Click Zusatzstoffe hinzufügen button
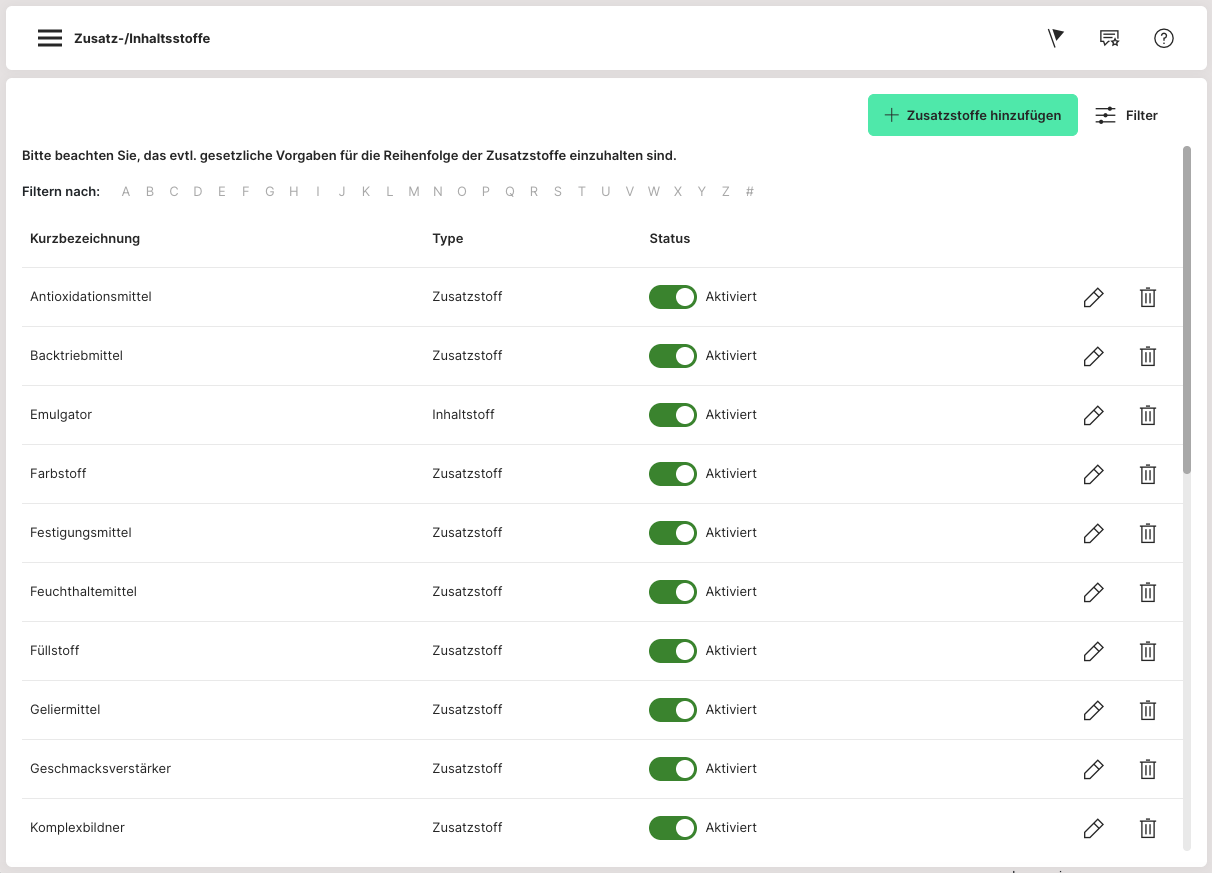1212x873 pixels. click(x=972, y=115)
